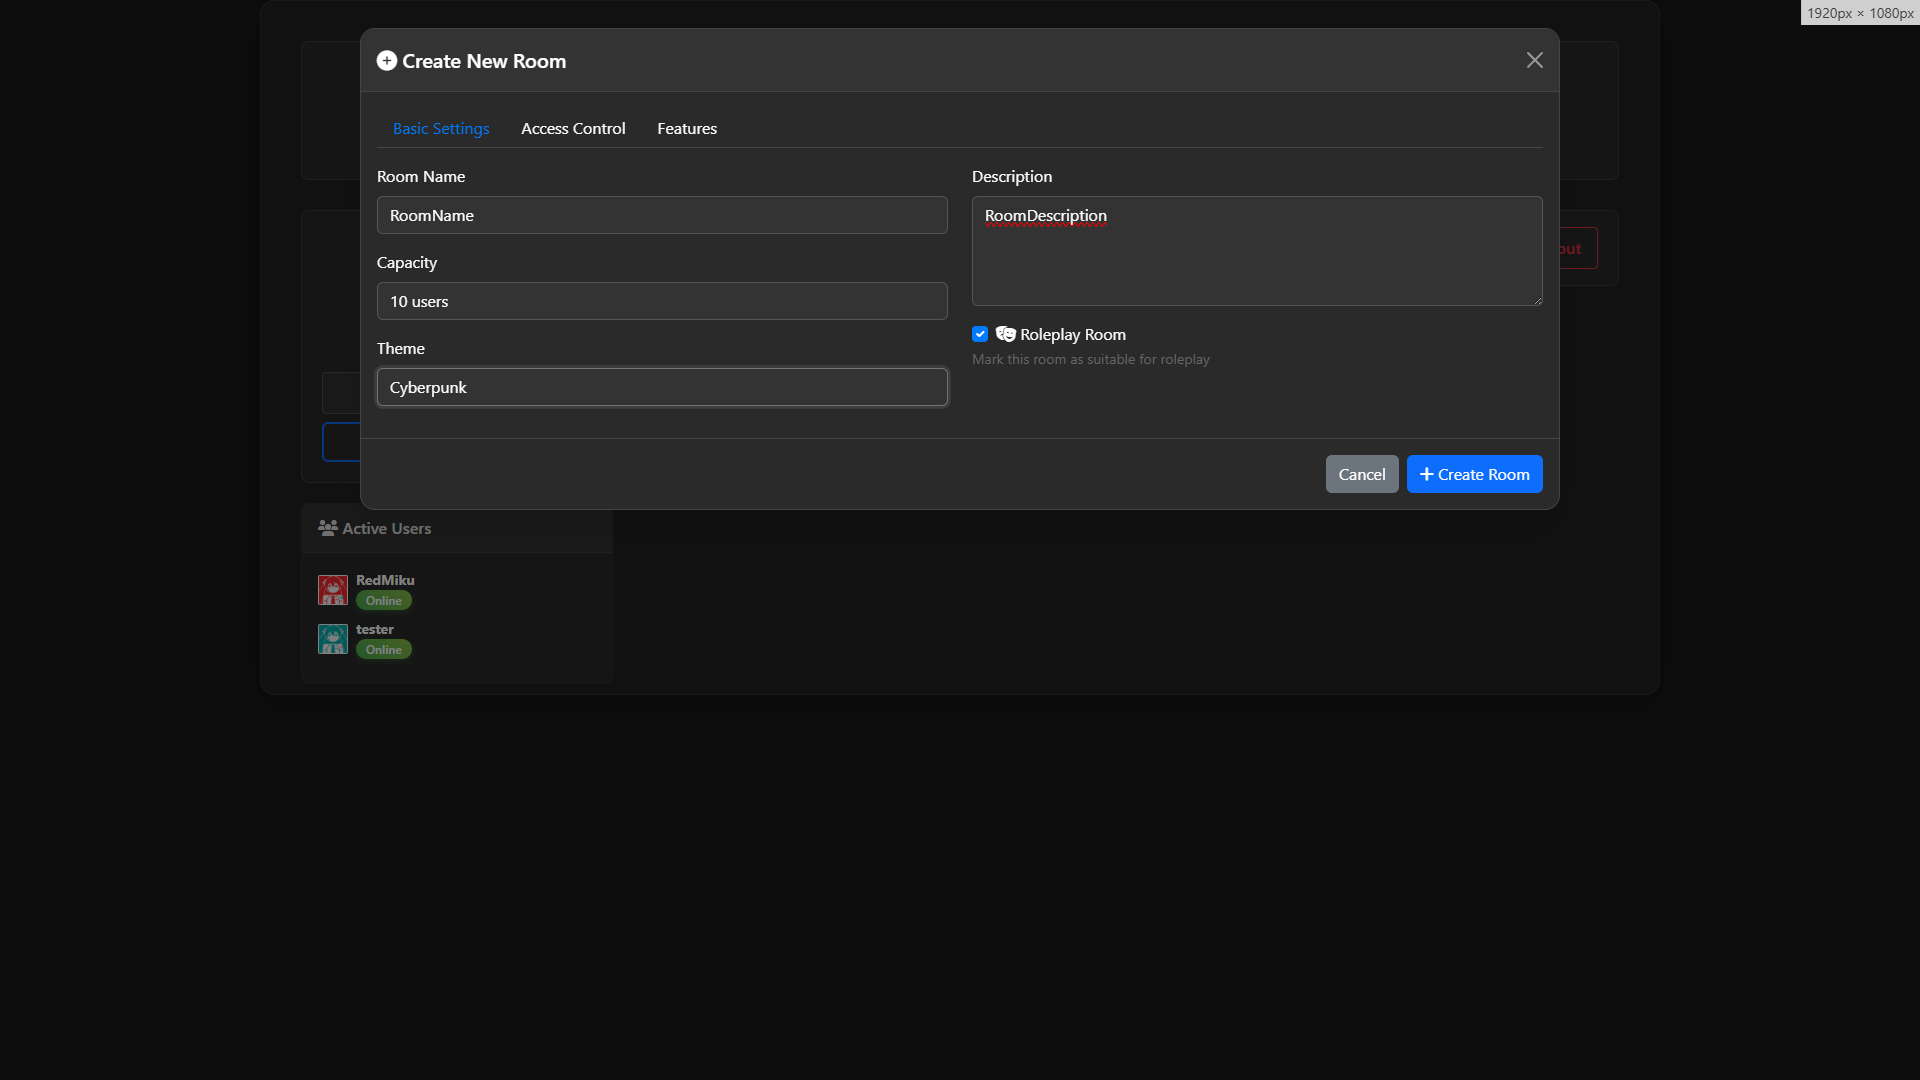
Task: Uncheck the Roleplay Room checkbox
Action: point(980,334)
